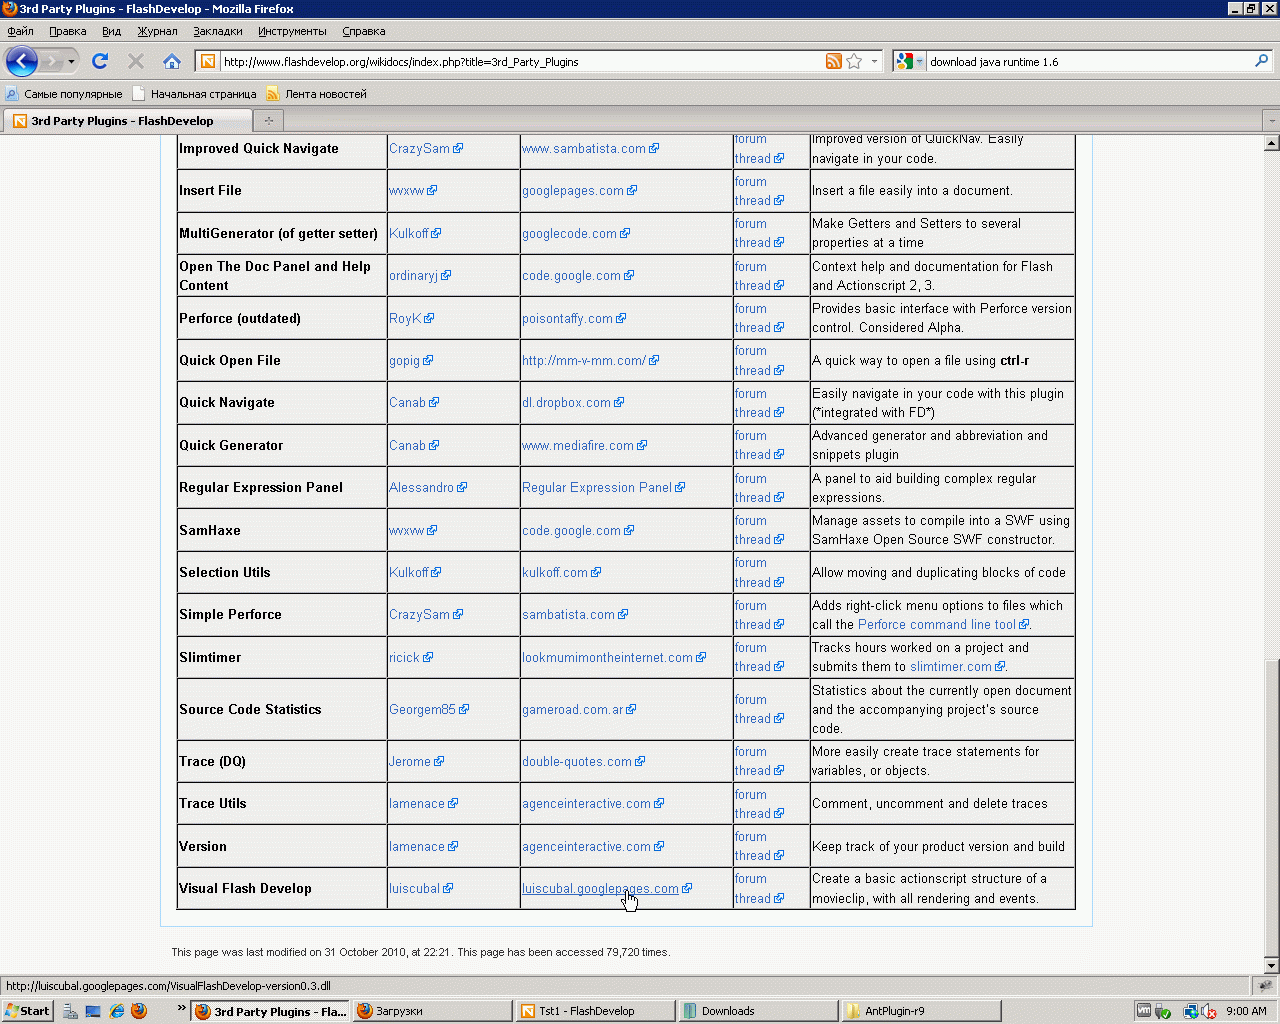The height and width of the screenshot is (1024, 1280).
Task: Launch Internet Explorer from the quick launch
Action: pyautogui.click(x=116, y=1011)
